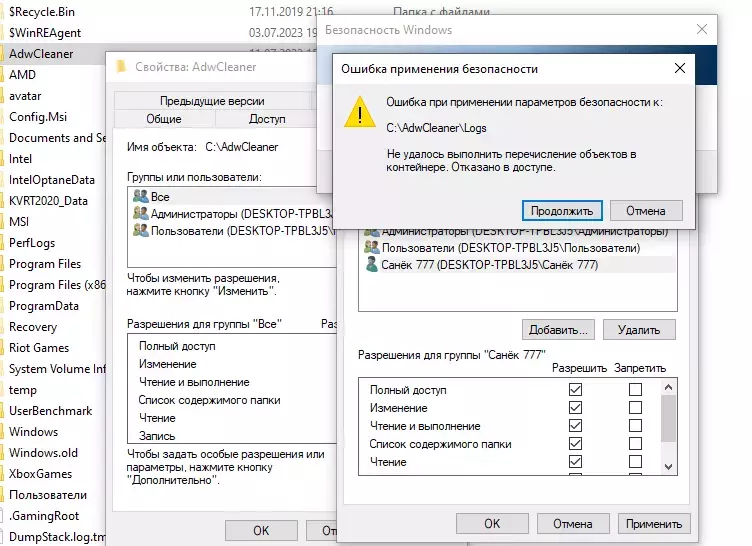This screenshot has width=752, height=546.
Task: Select Riot Games folder in Explorer
Action: (39, 348)
